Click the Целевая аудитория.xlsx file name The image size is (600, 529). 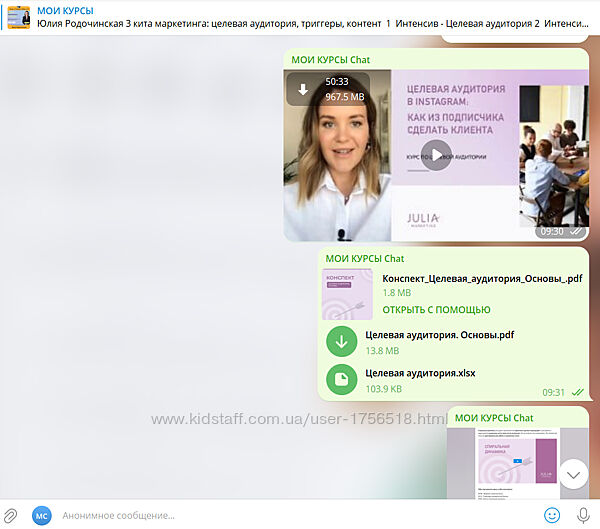(x=420, y=373)
